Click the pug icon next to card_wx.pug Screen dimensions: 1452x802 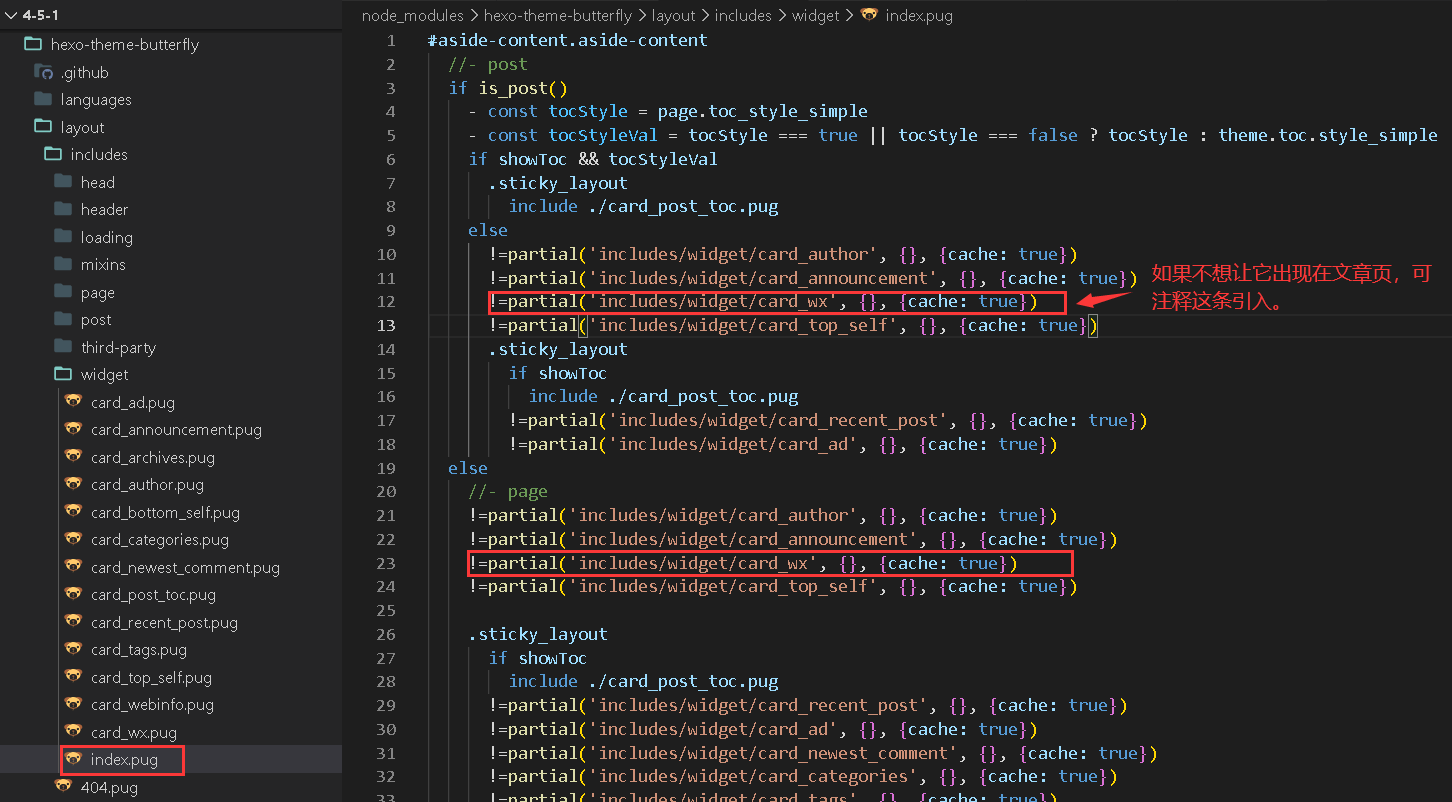(x=73, y=732)
